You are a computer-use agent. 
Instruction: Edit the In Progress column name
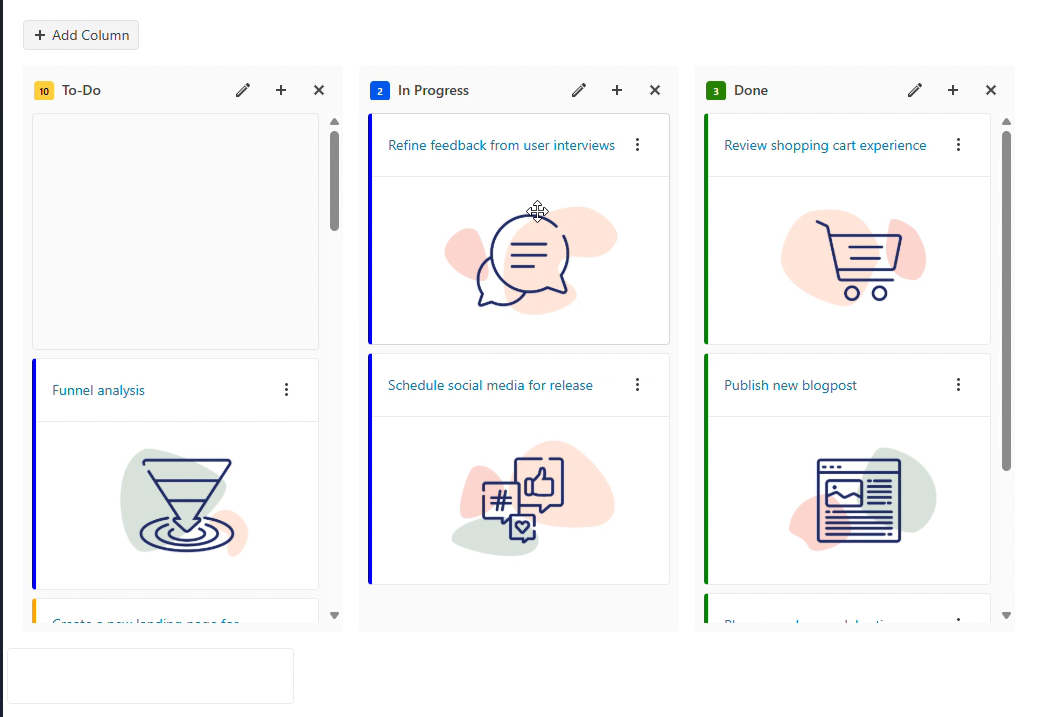(579, 90)
